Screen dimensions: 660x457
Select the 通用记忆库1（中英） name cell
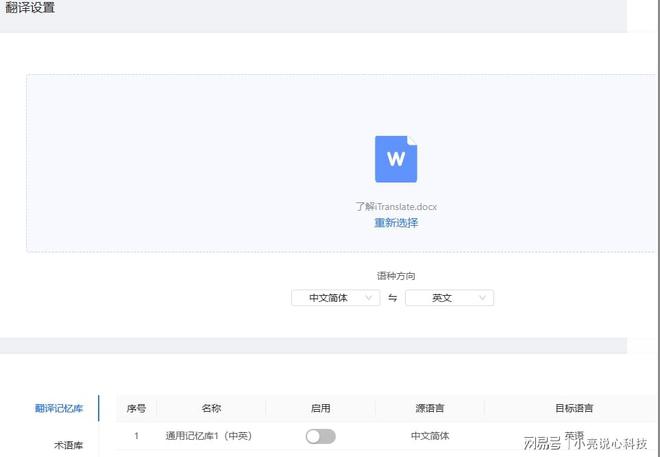point(209,436)
